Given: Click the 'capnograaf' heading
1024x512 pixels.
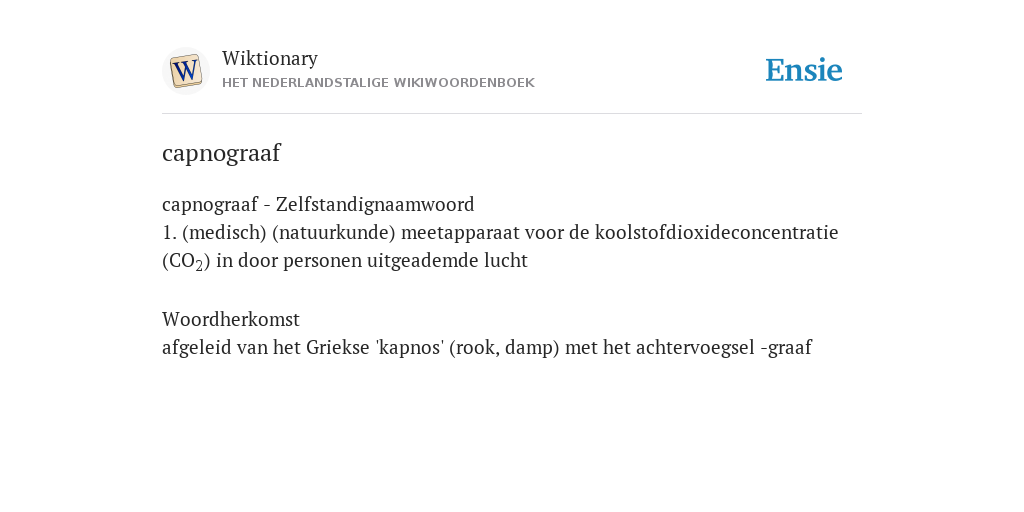Looking at the screenshot, I should pyautogui.click(x=221, y=153).
